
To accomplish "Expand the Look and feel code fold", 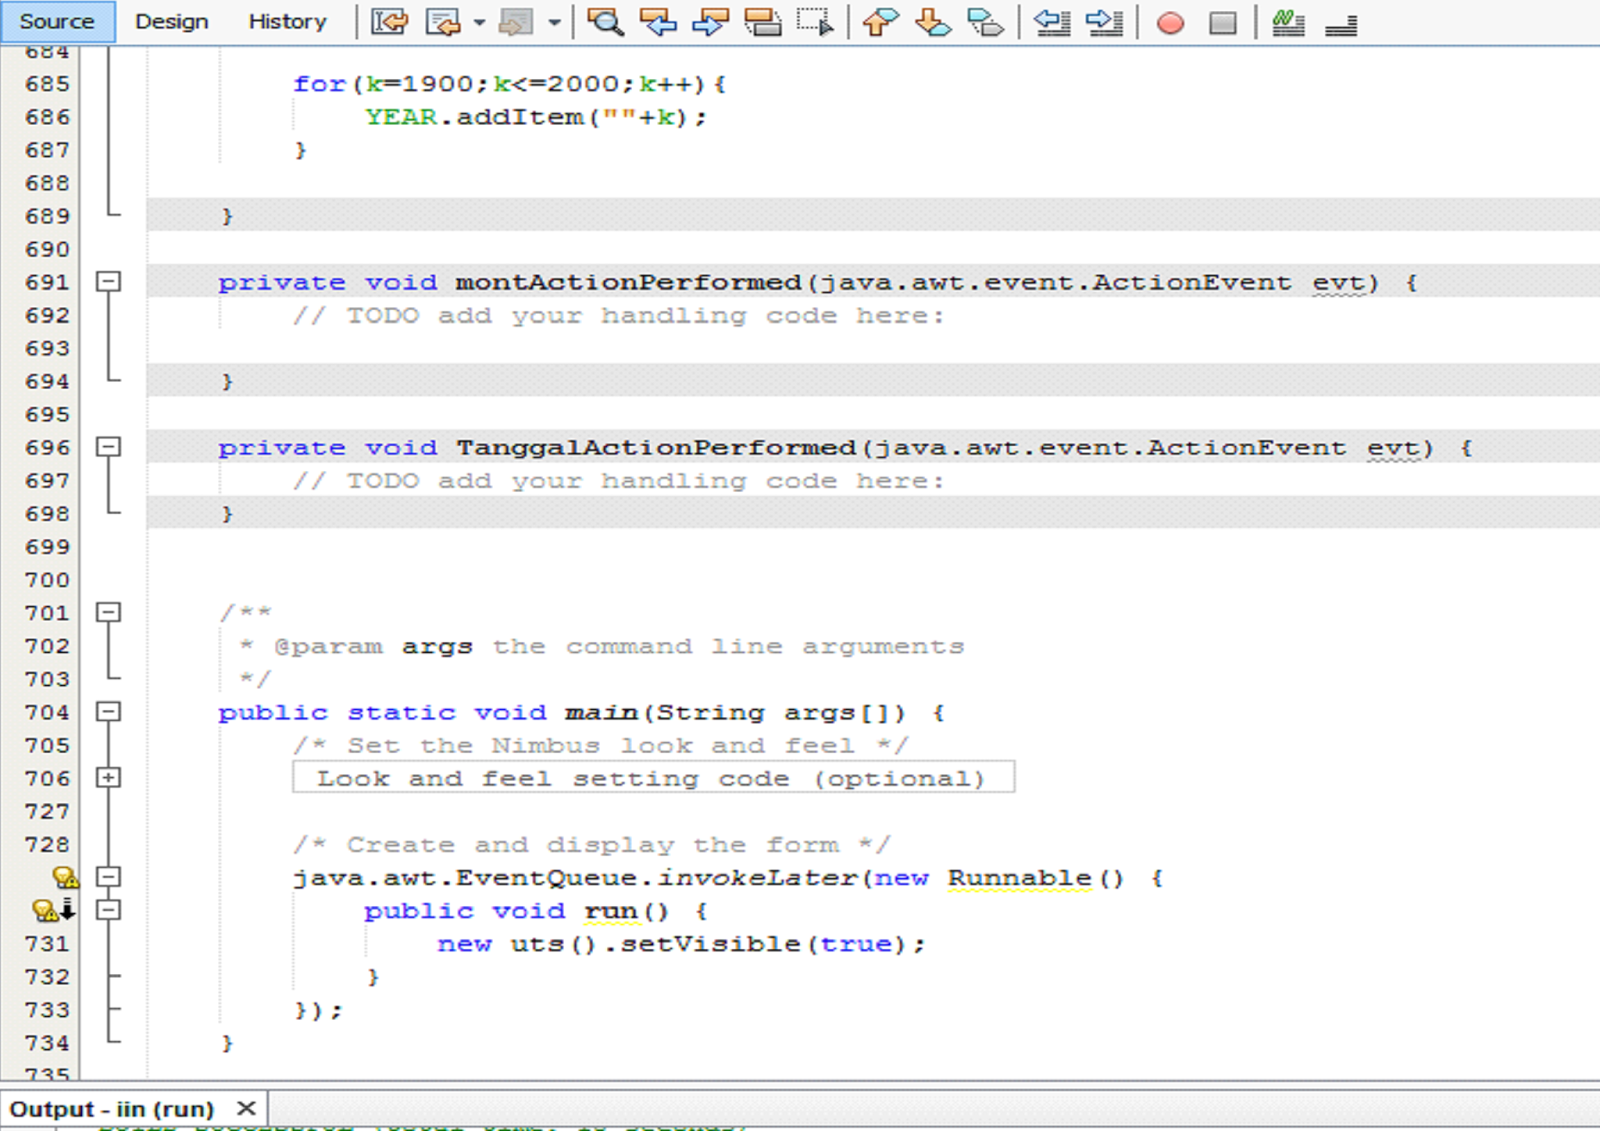I will [x=108, y=778].
